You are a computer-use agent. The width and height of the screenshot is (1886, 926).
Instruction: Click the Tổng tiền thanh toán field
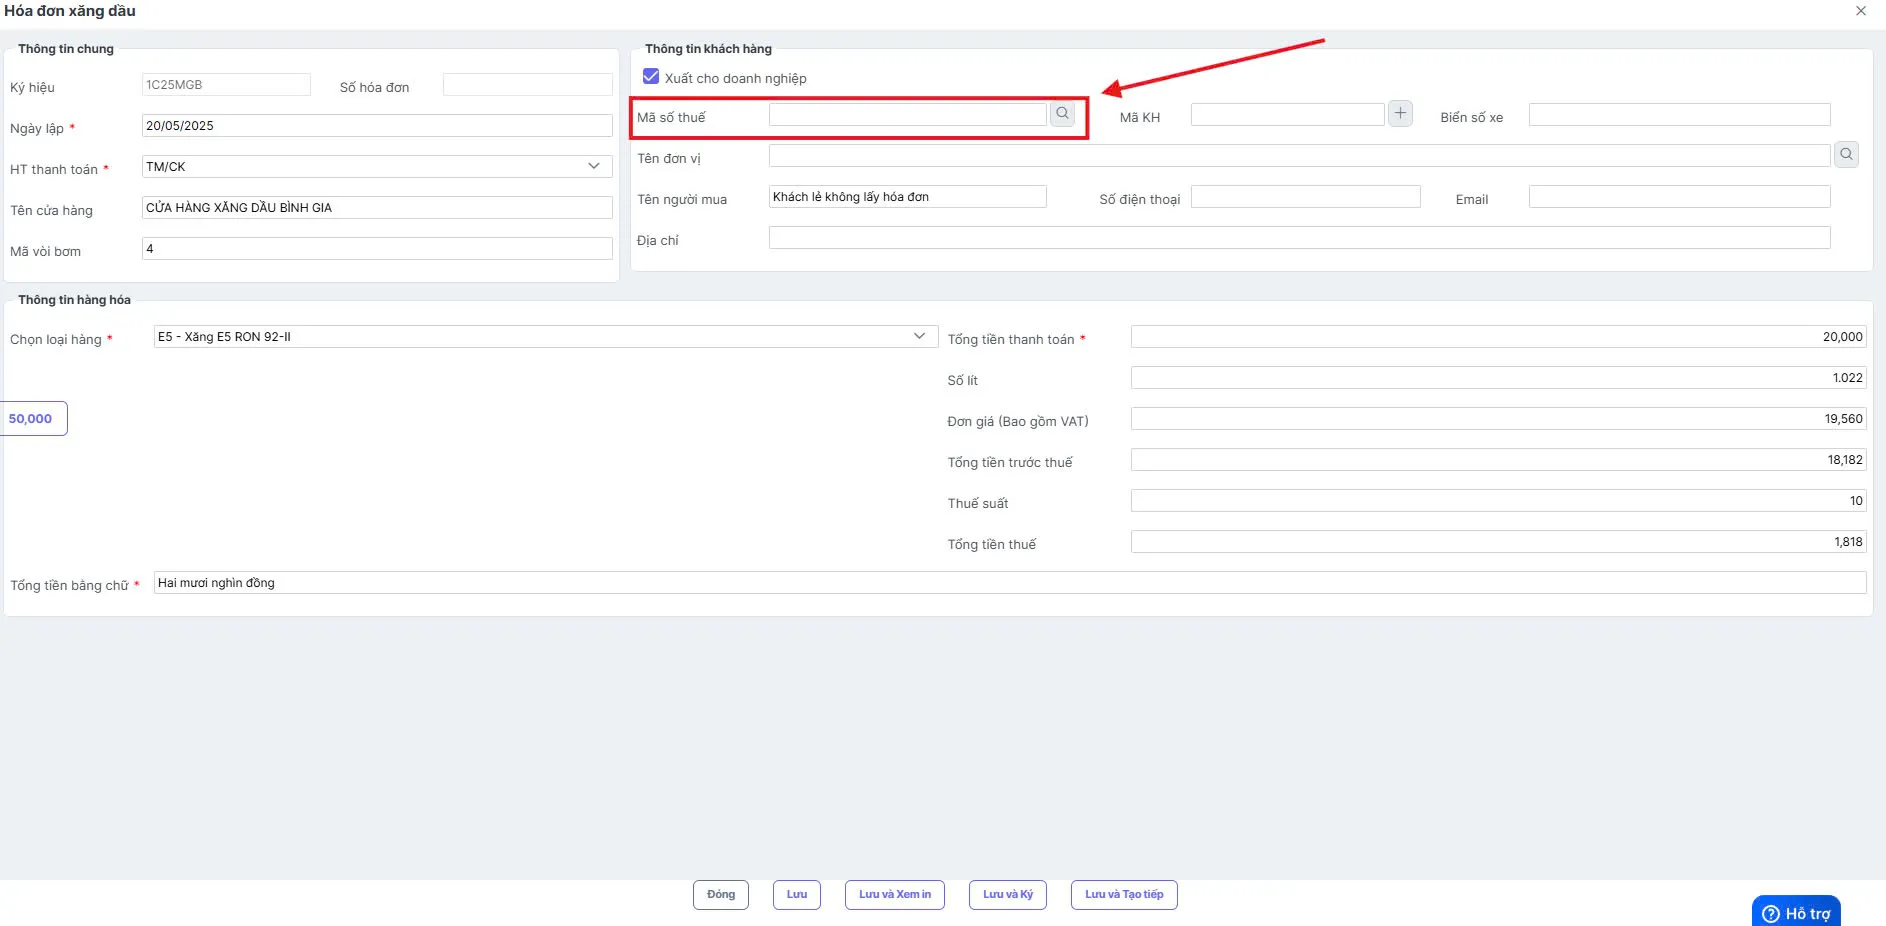(1498, 336)
